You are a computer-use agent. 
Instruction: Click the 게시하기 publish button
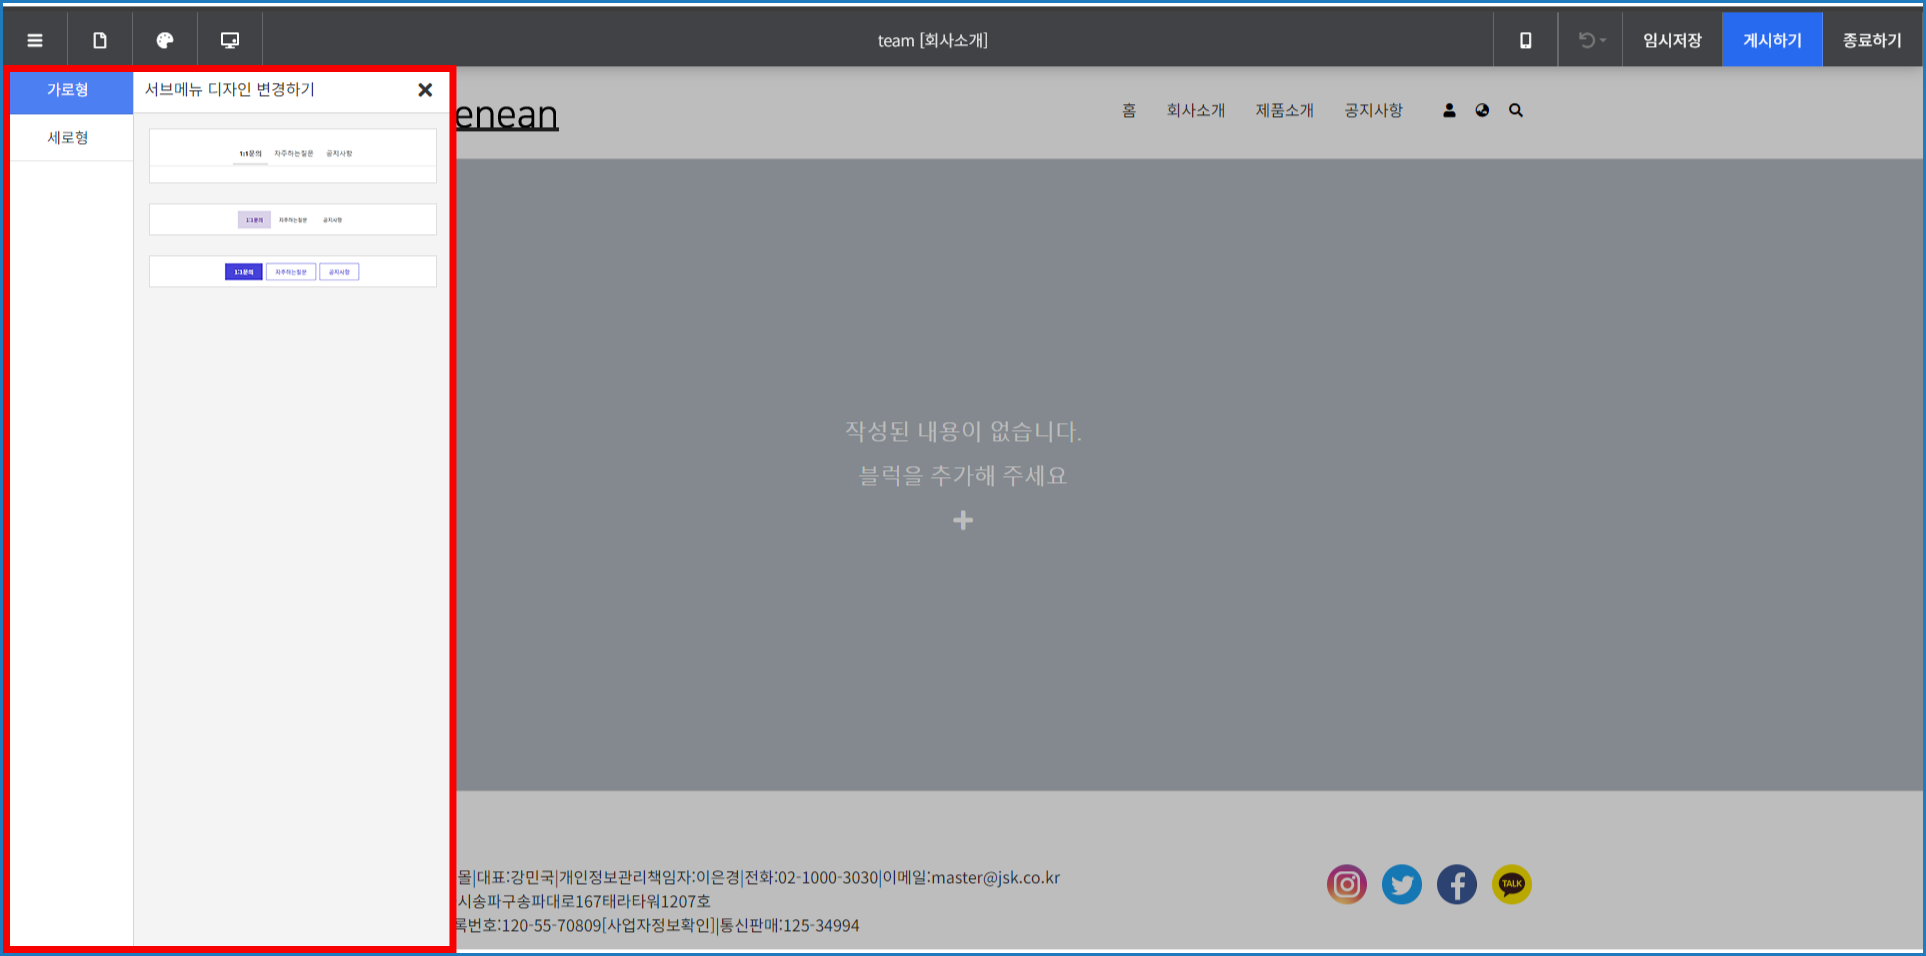pos(1772,40)
